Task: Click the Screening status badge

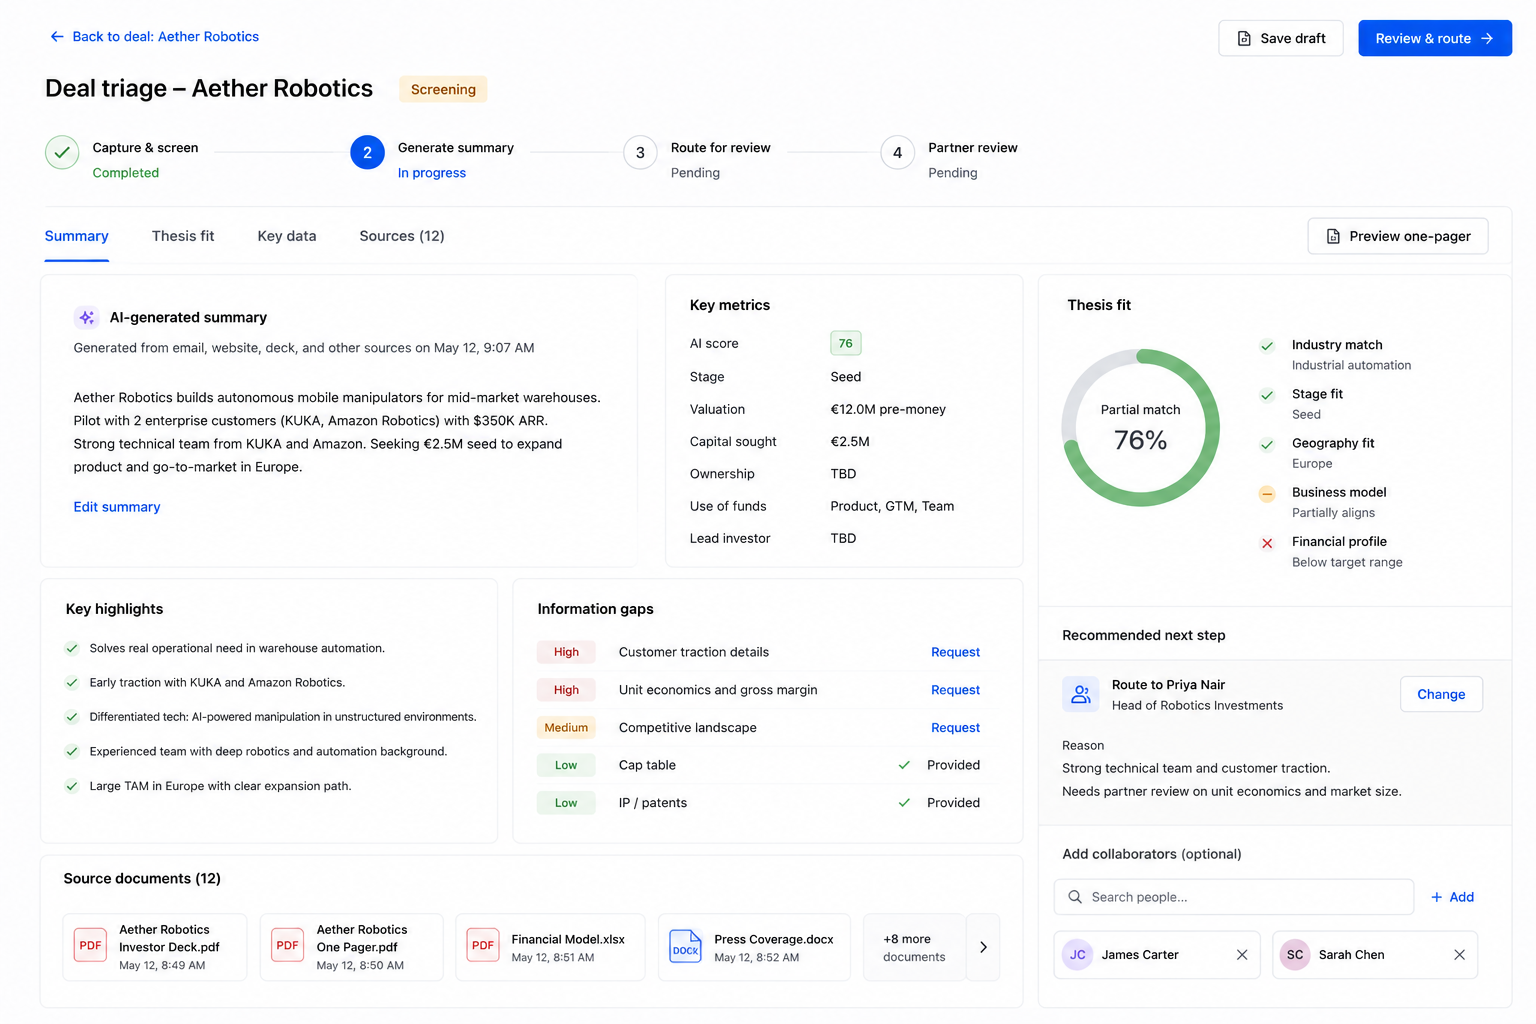Action: coord(443,89)
